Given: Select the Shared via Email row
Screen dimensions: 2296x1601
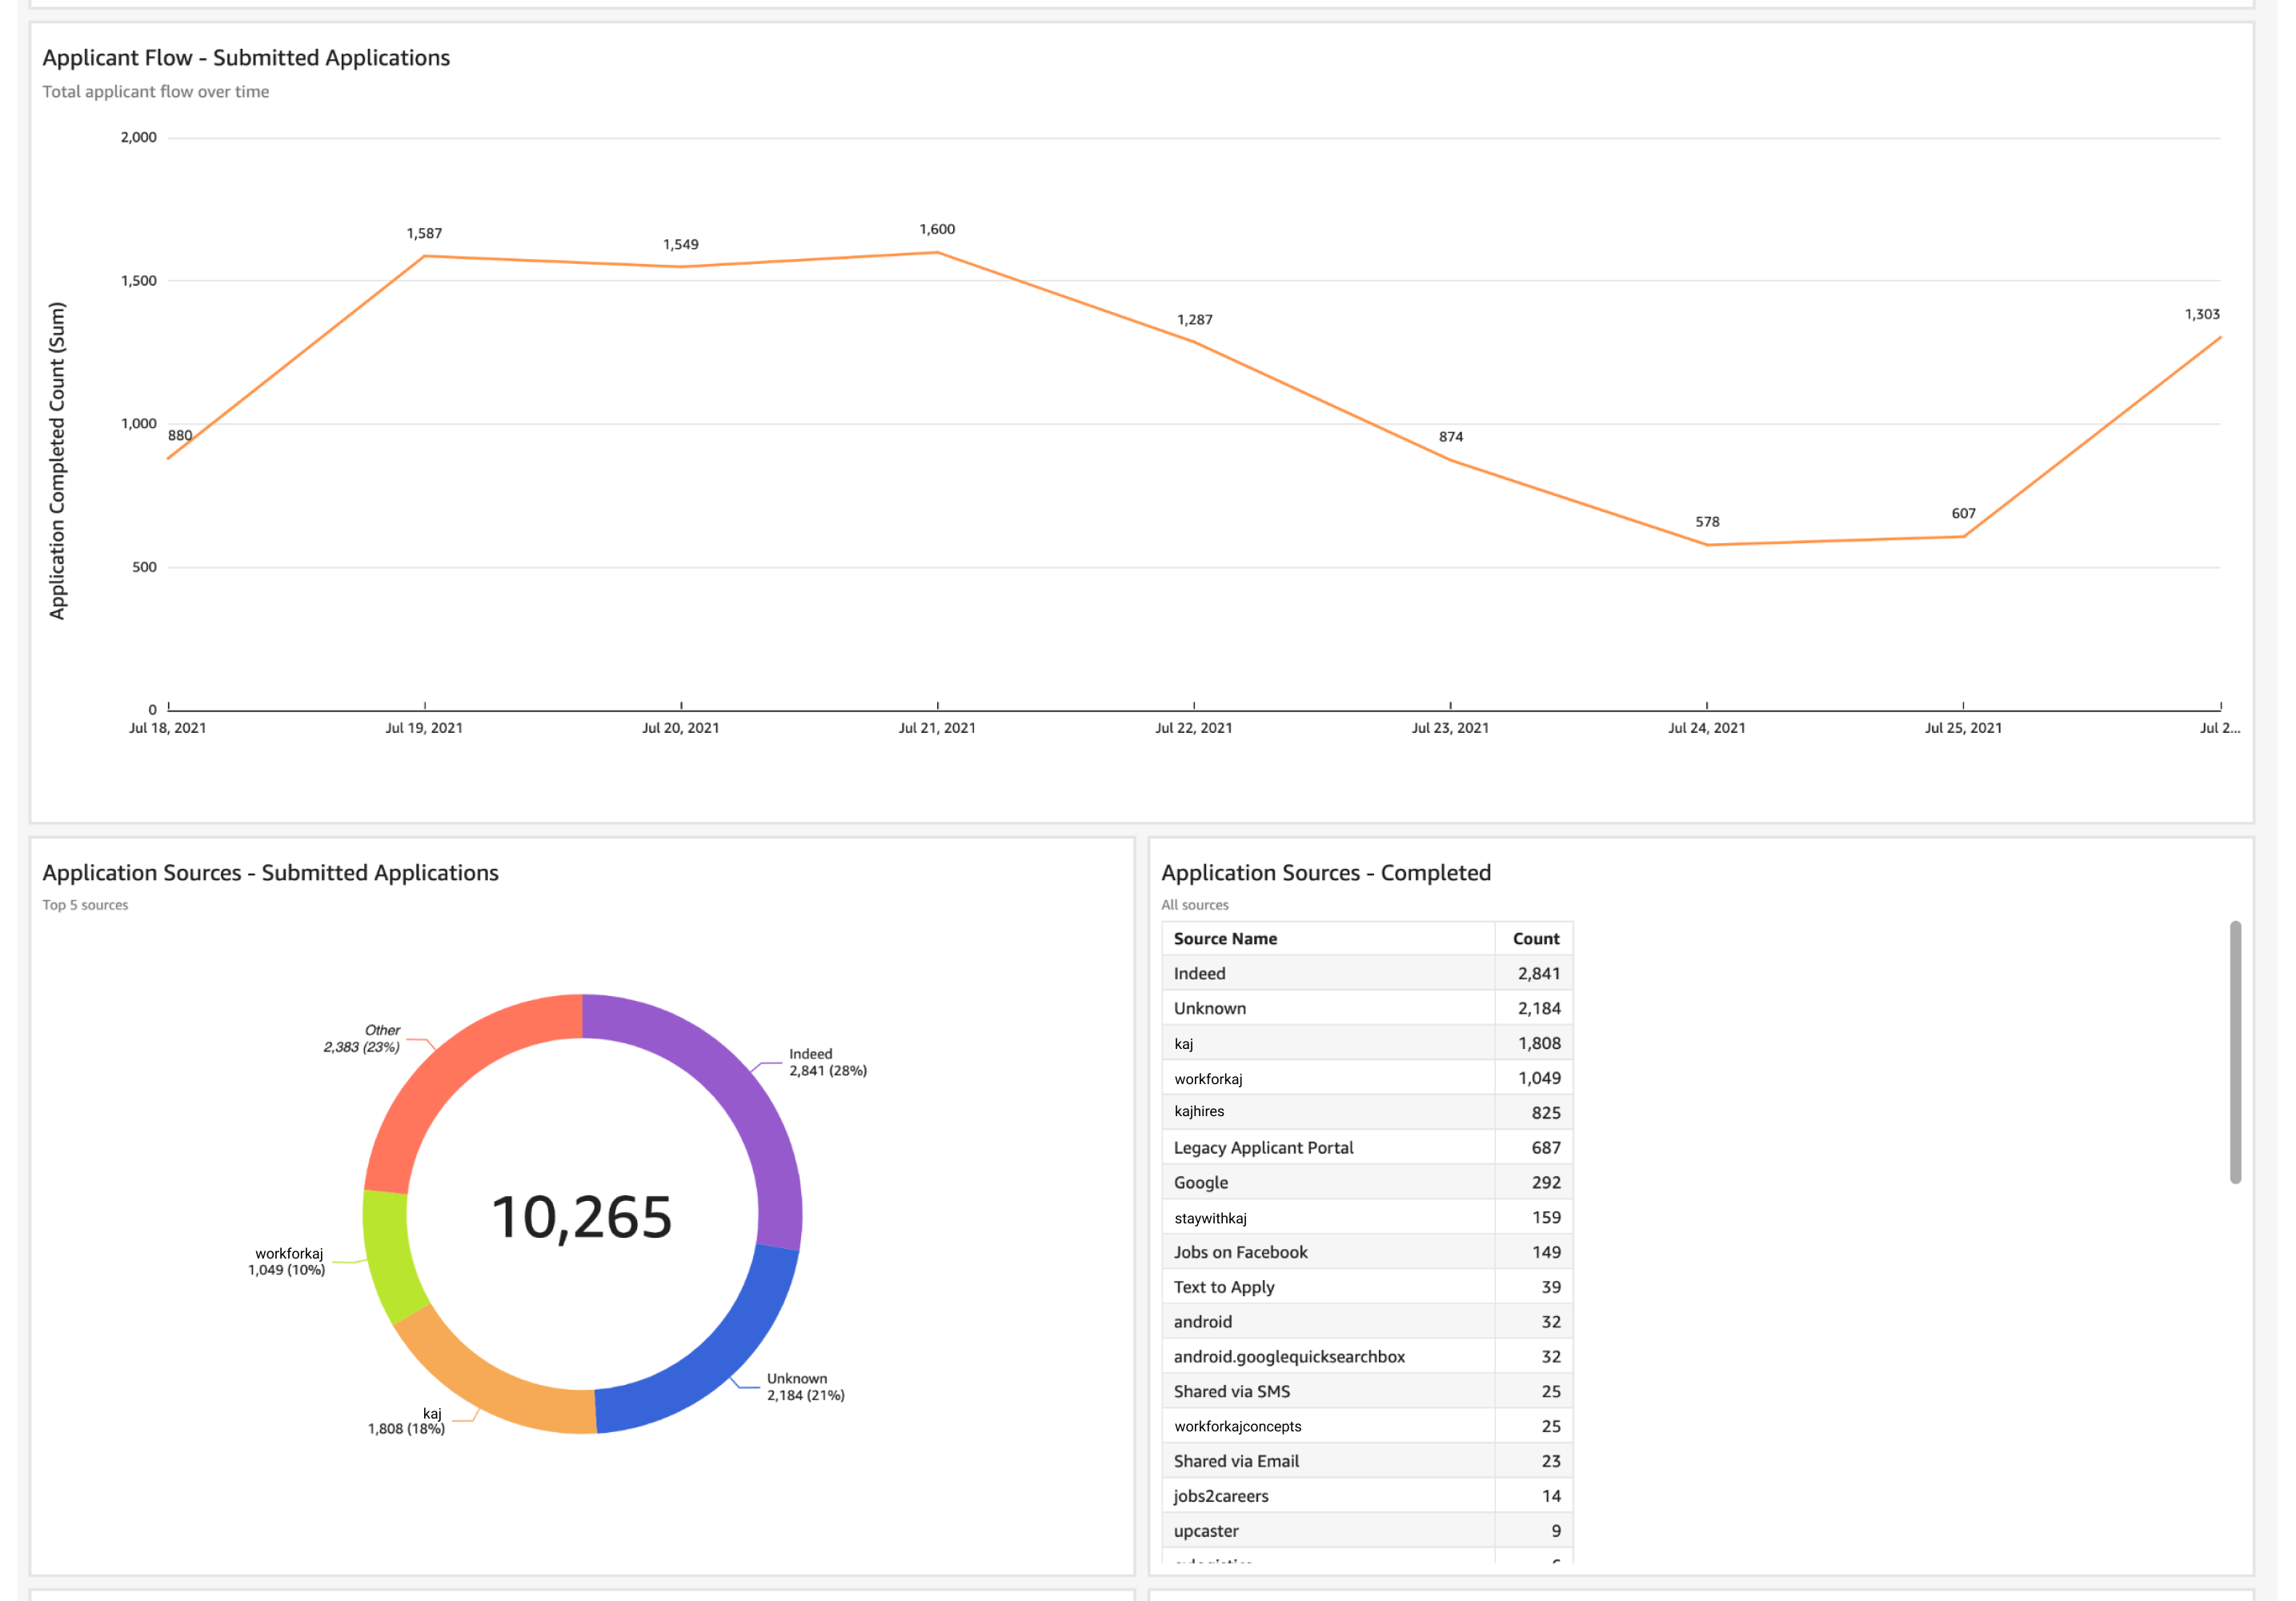Looking at the screenshot, I should 1236,1461.
